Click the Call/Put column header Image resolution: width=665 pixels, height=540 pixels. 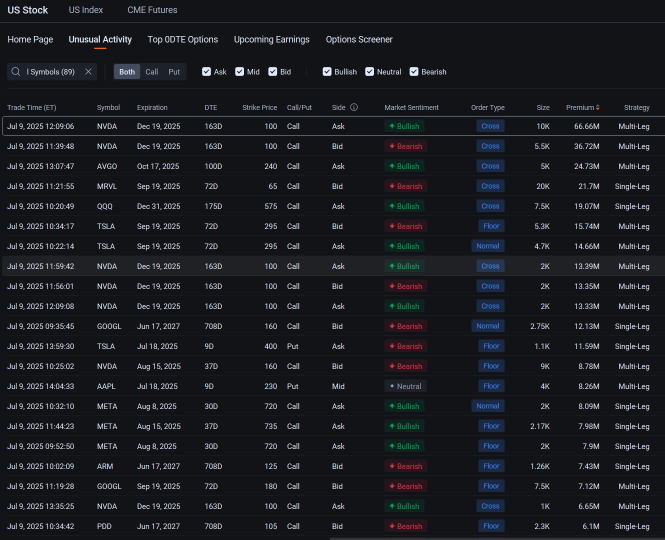(x=299, y=107)
